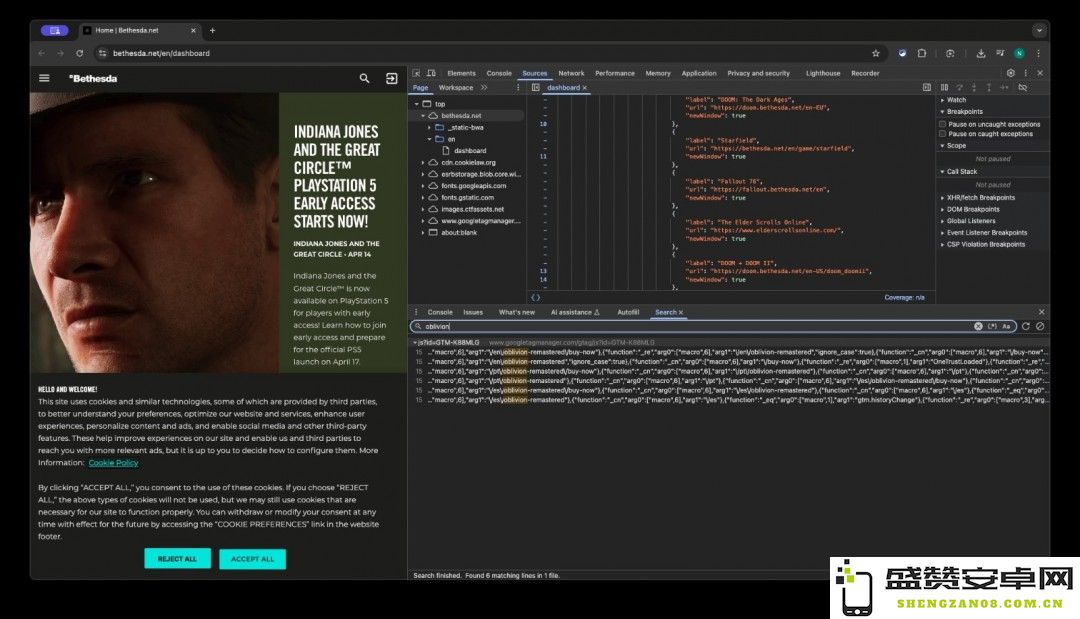Click the Bethesda sign-in icon
Screen dimensions: 1080x619
coord(391,78)
